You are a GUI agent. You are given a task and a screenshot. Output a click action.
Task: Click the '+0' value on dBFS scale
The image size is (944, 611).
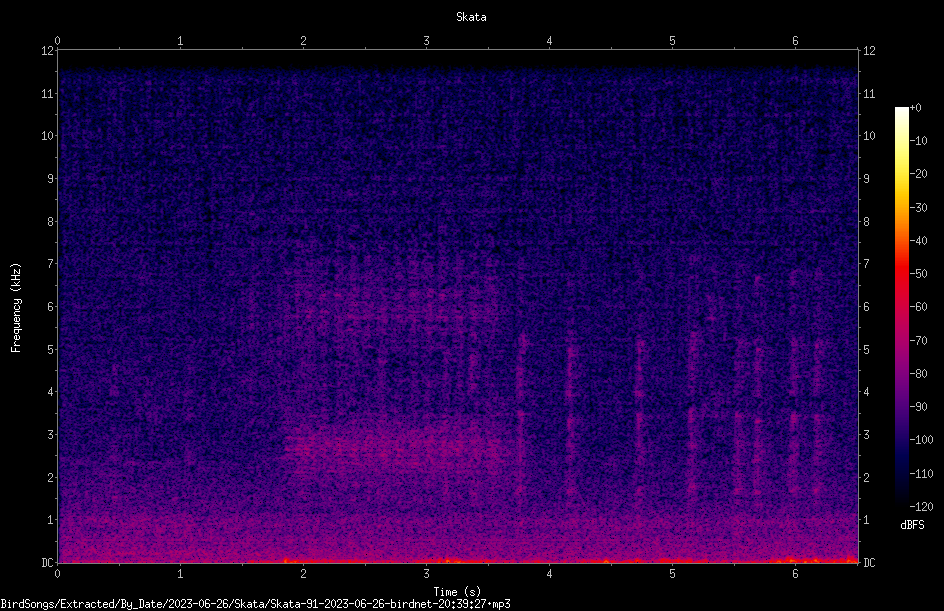(916, 108)
